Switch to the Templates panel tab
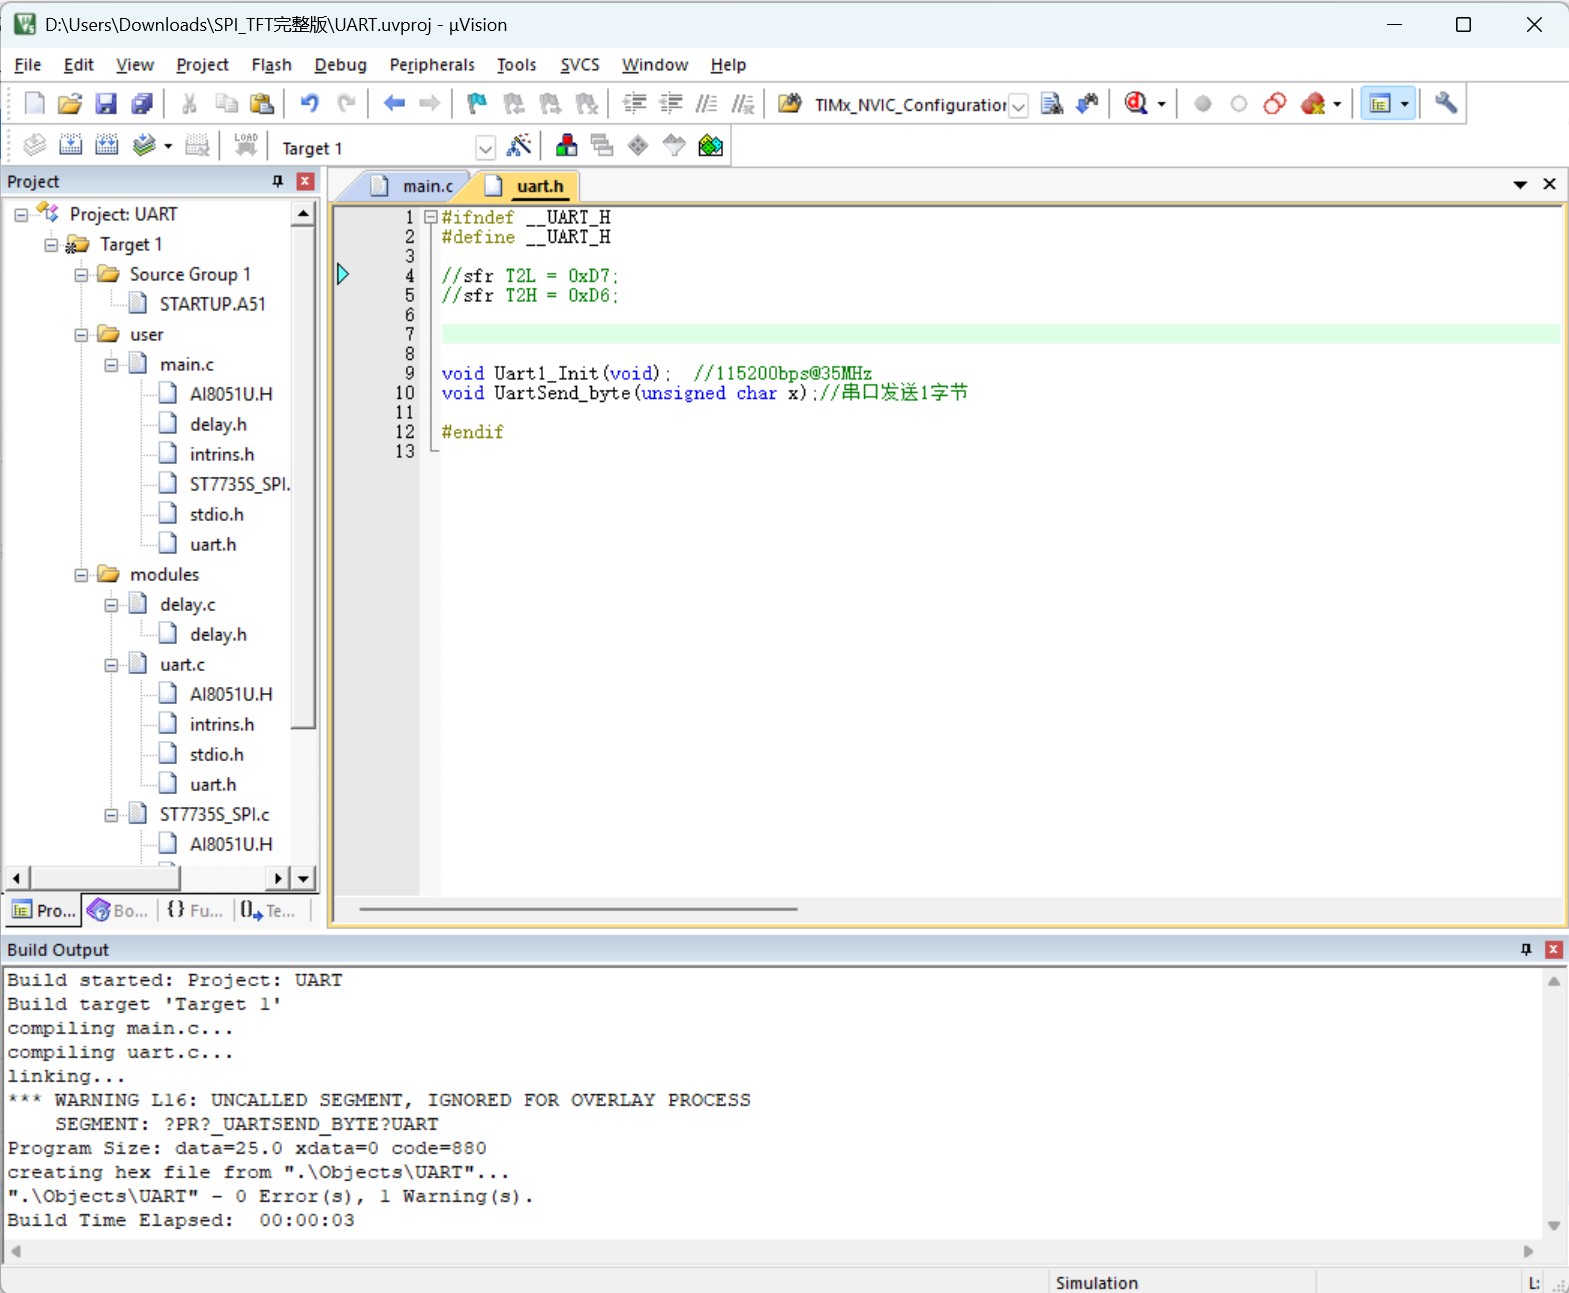Viewport: 1569px width, 1293px height. 268,910
